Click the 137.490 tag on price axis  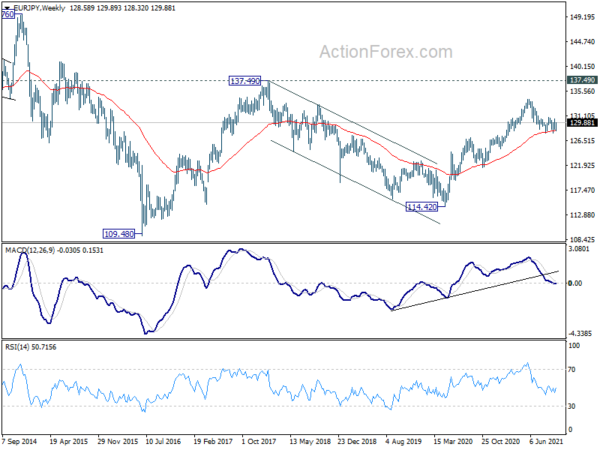(582, 80)
